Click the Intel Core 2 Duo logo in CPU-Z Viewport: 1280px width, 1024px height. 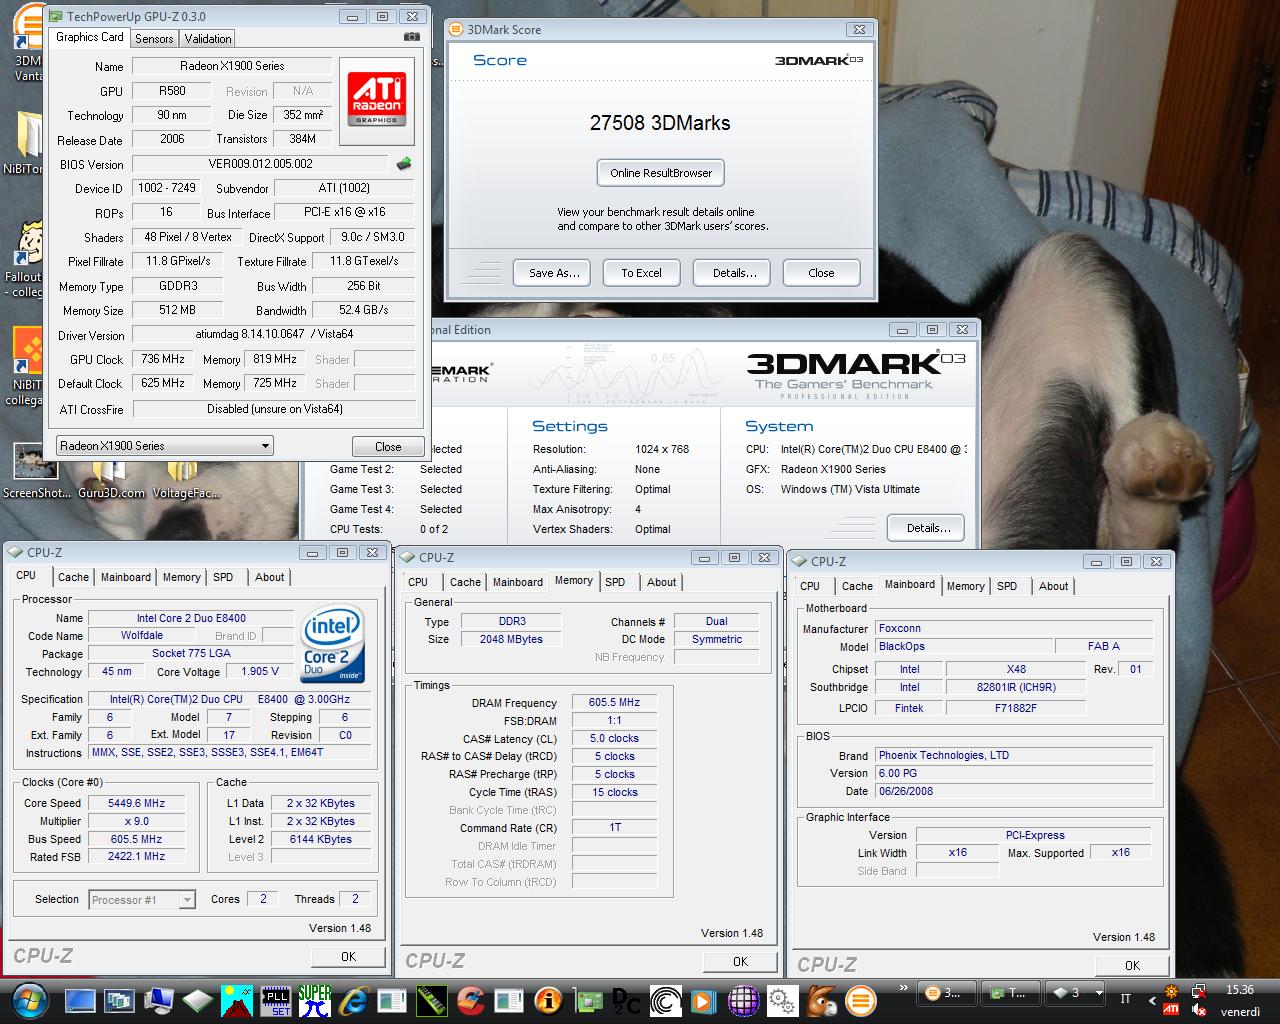(x=332, y=643)
